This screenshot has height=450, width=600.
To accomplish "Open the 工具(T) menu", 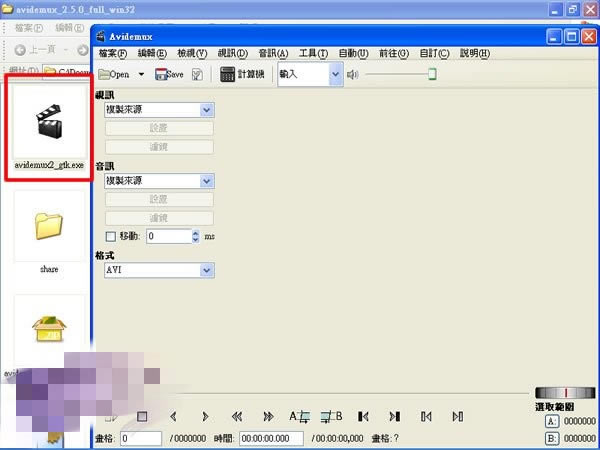I will [313, 53].
